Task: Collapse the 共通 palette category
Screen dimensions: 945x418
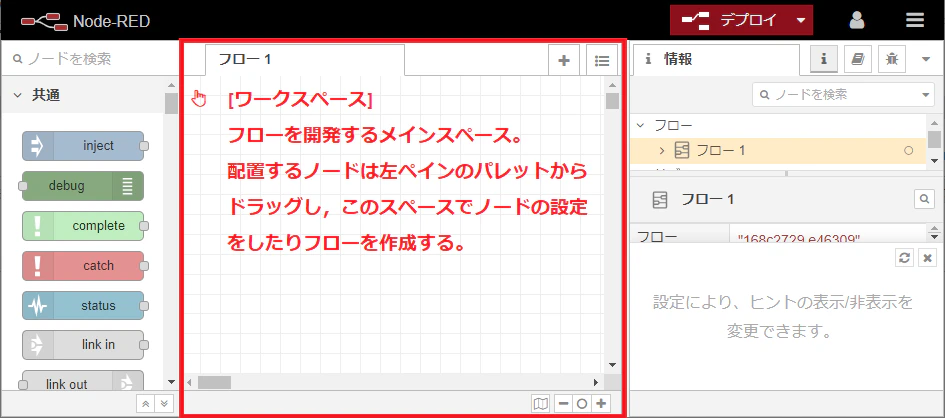Action: point(83,95)
